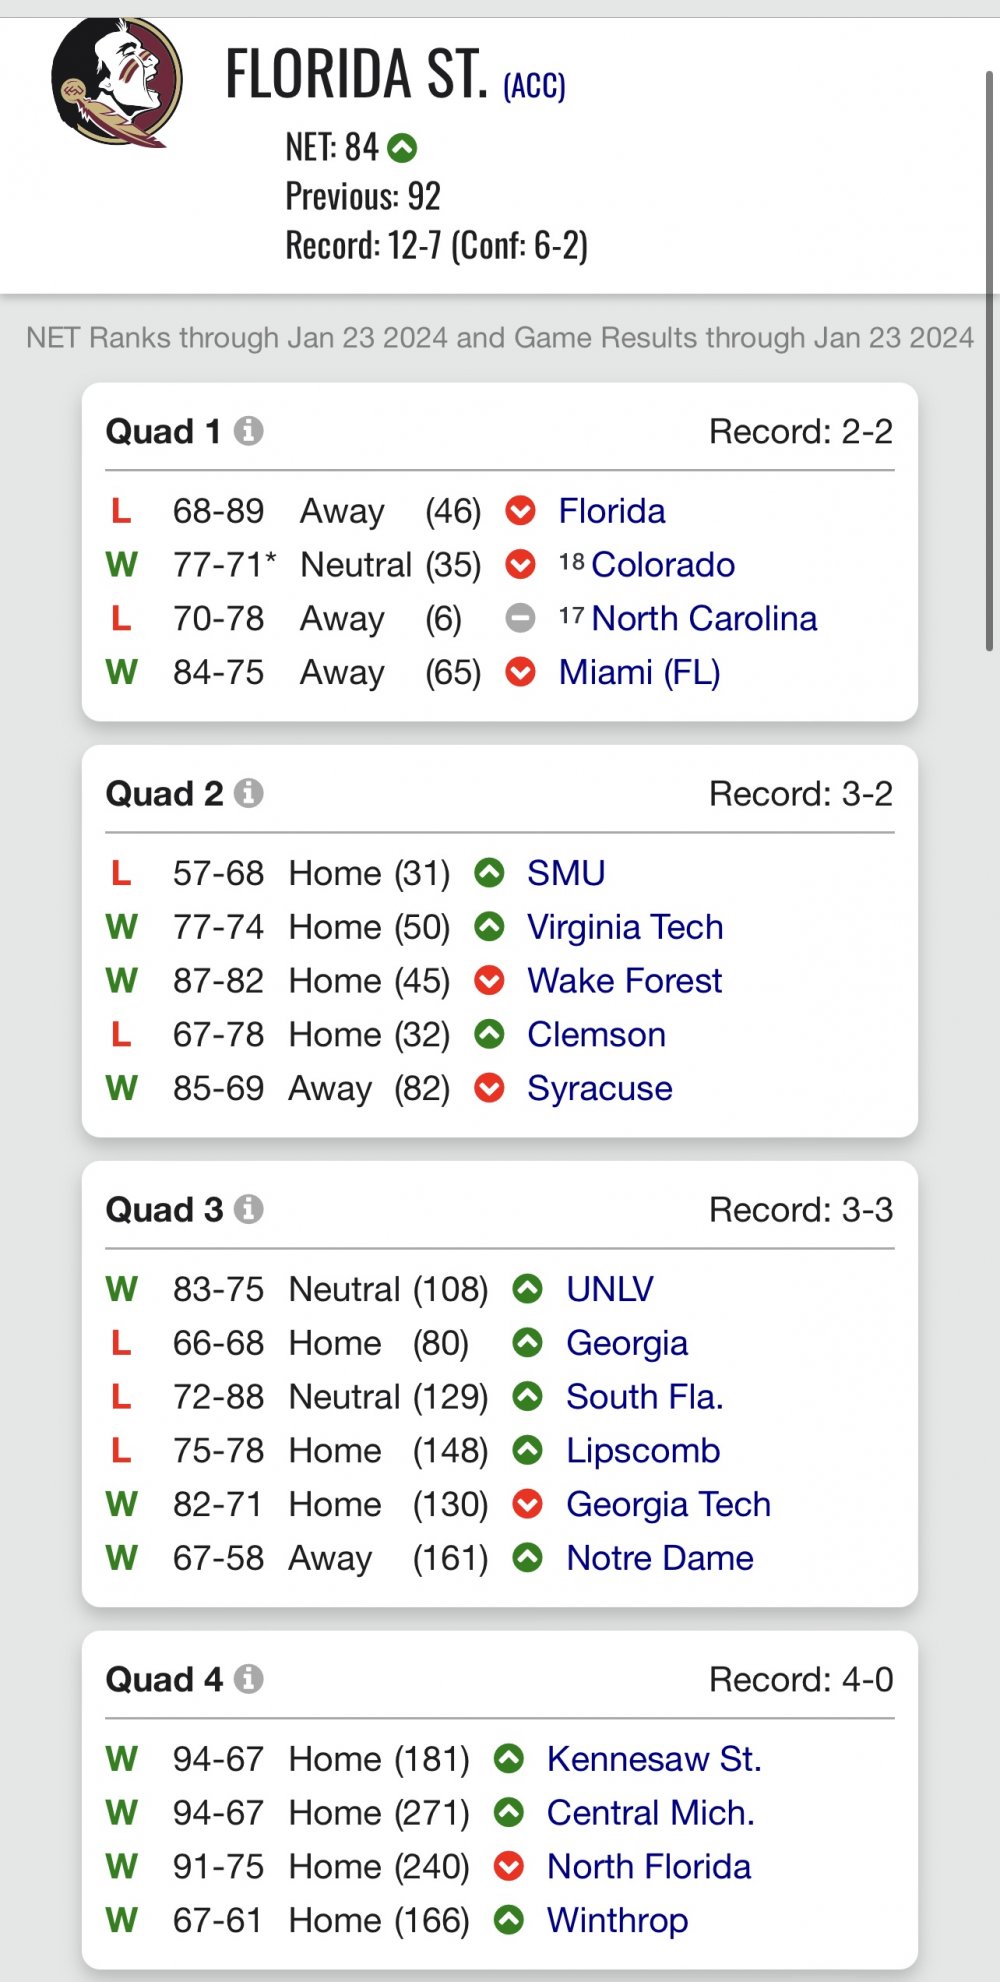Click green up arrow beside Kennesaw St.
The width and height of the screenshot is (1000, 1982).
pos(509,1759)
